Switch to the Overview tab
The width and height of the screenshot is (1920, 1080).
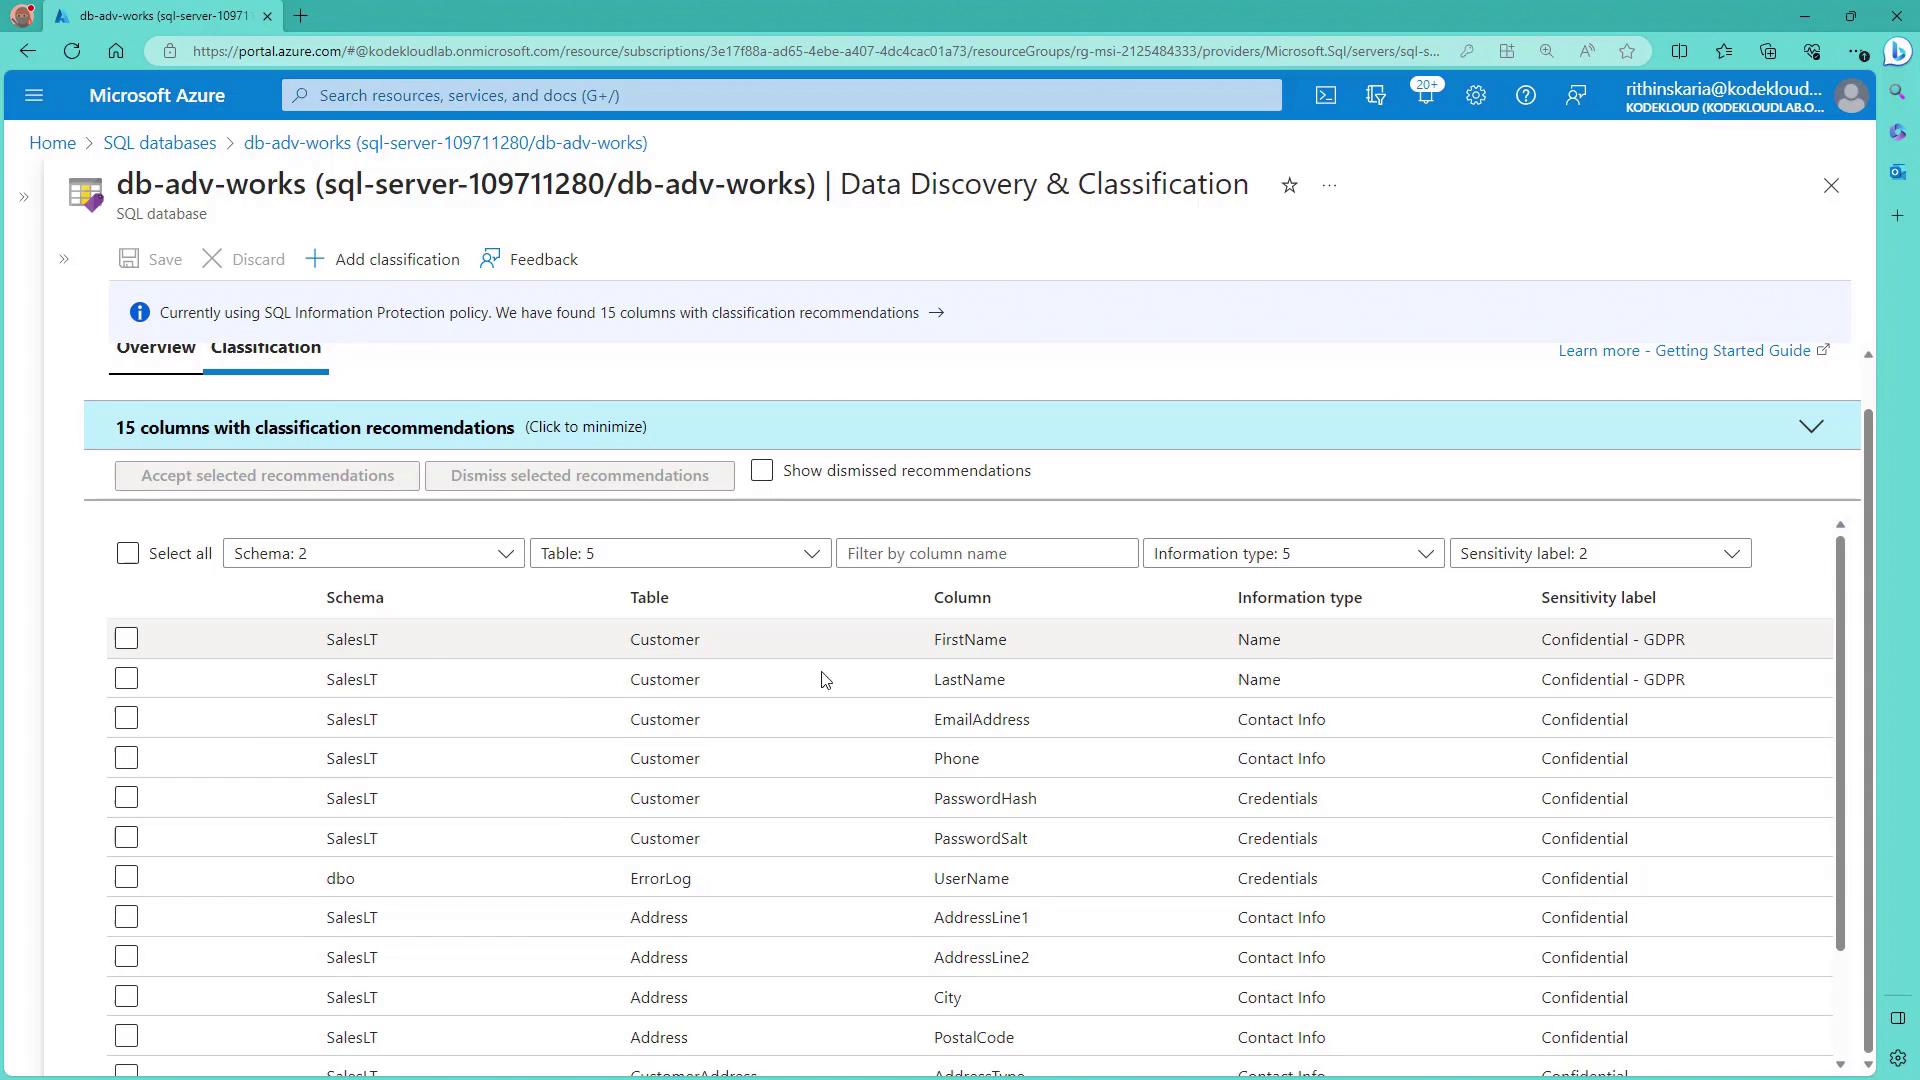(156, 347)
